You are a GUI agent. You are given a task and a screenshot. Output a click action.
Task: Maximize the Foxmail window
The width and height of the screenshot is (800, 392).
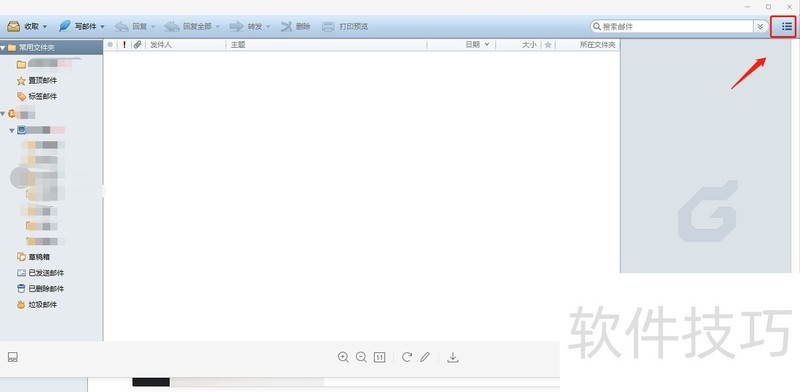[768, 7]
